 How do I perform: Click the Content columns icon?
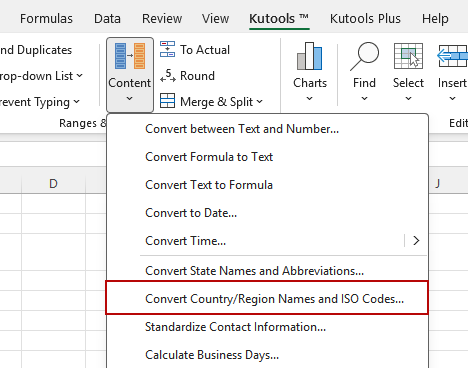tap(130, 56)
